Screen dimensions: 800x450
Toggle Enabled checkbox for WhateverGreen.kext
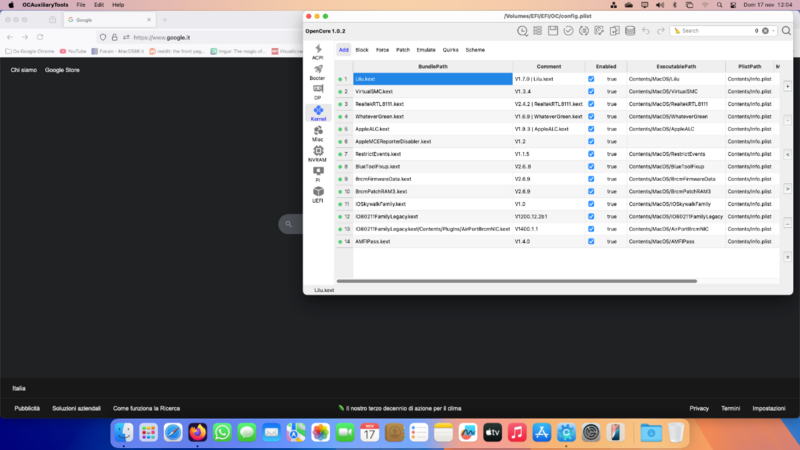click(x=591, y=116)
